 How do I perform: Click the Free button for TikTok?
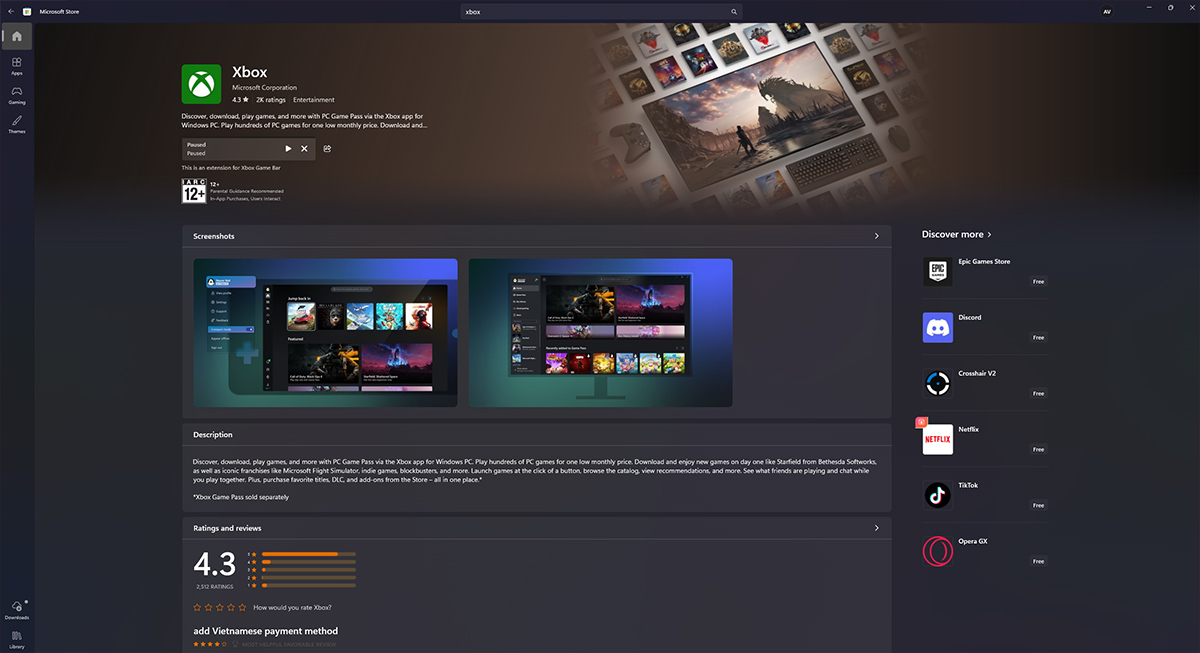(1038, 506)
